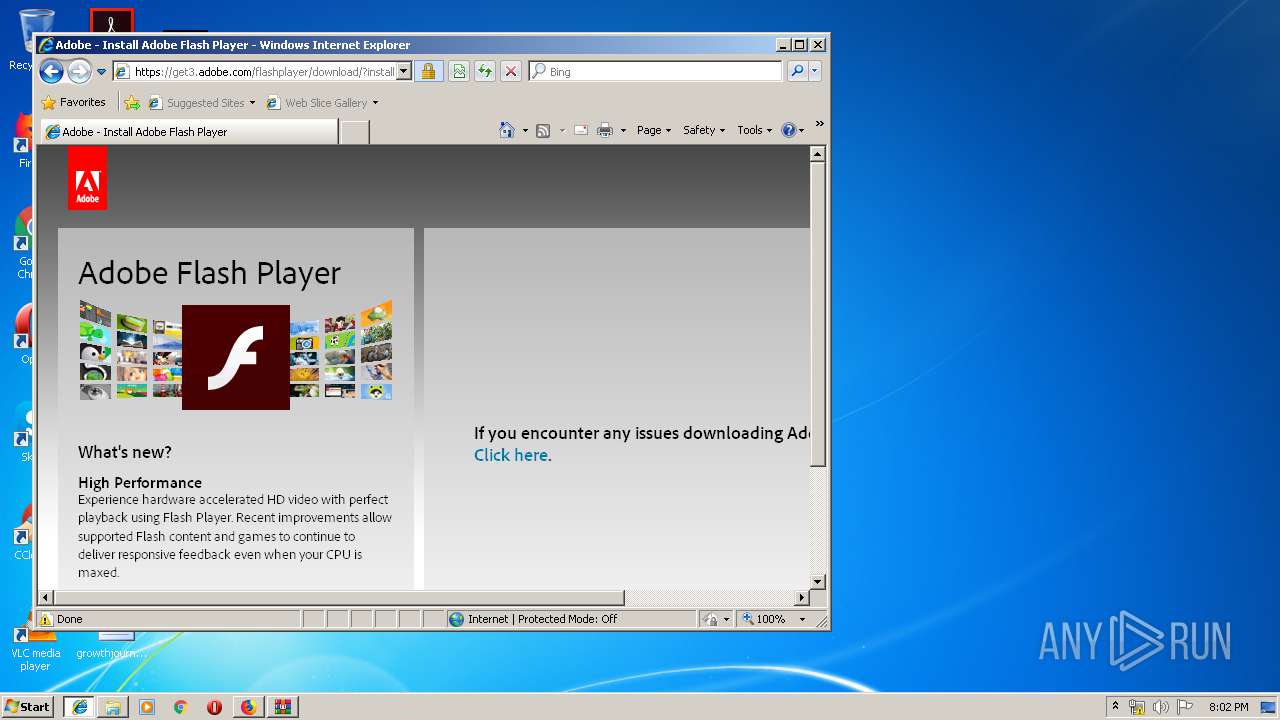Image resolution: width=1280 pixels, height=720 pixels.
Task: Click the Help question mark icon
Action: (788, 130)
